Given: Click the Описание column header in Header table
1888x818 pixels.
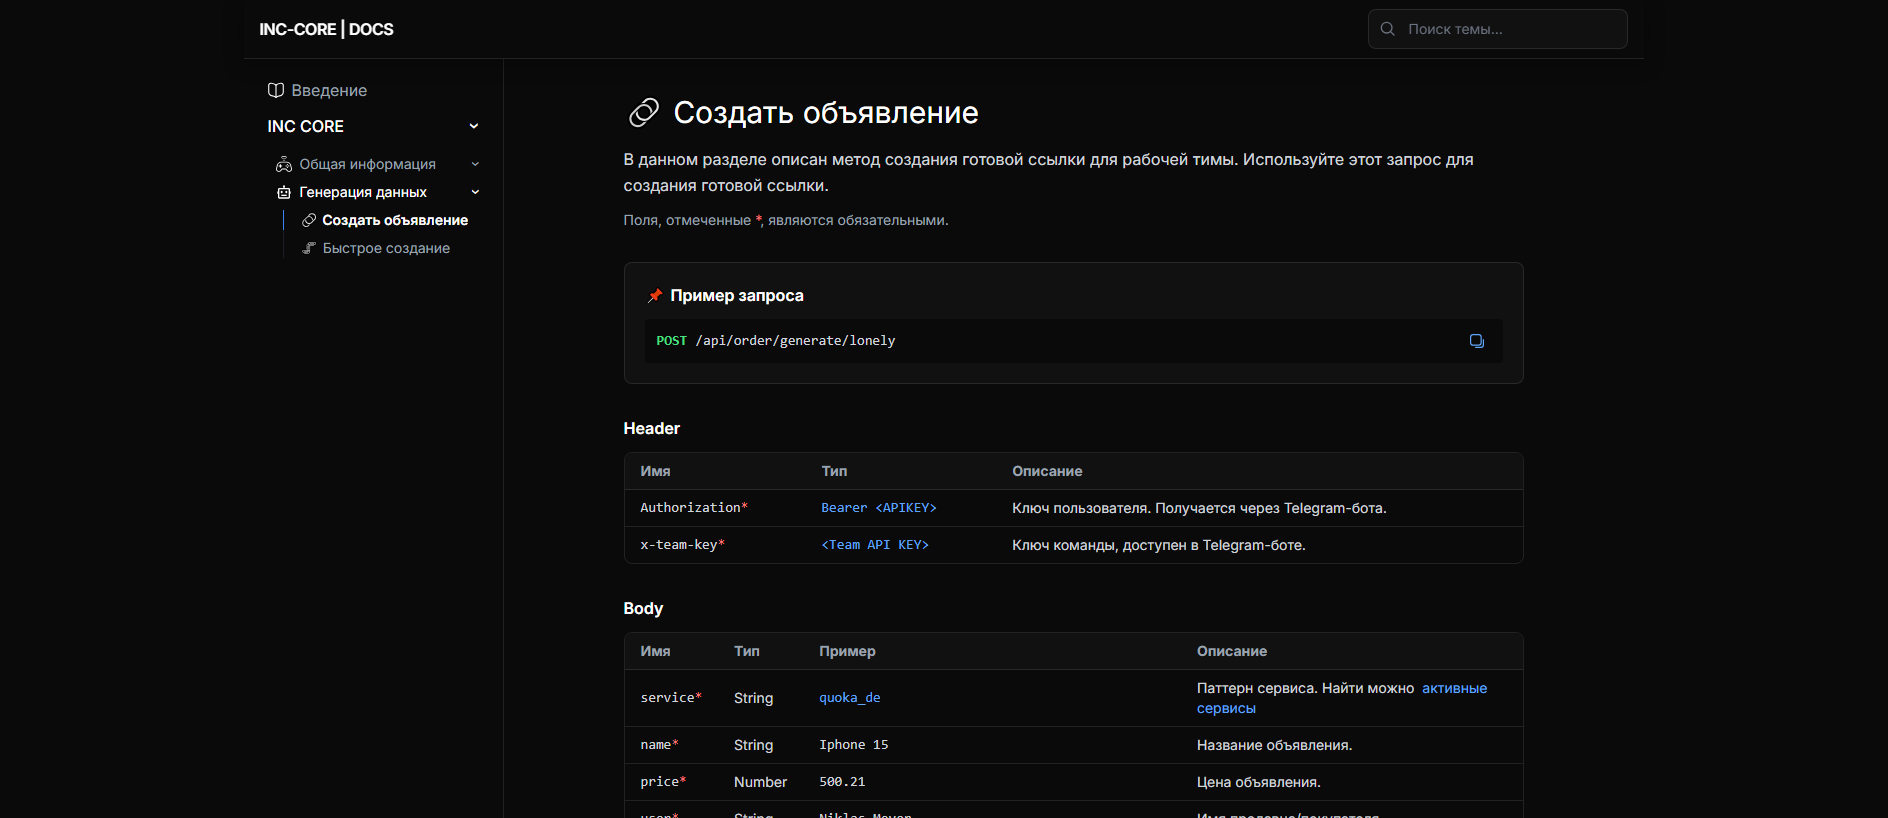Looking at the screenshot, I should pos(1047,471).
